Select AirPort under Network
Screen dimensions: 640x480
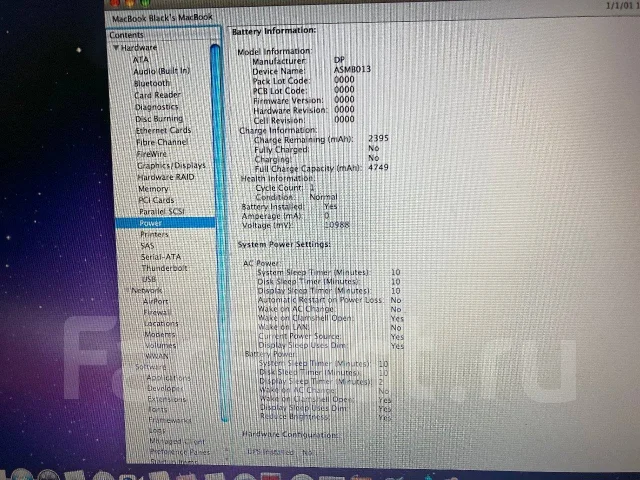click(x=156, y=302)
